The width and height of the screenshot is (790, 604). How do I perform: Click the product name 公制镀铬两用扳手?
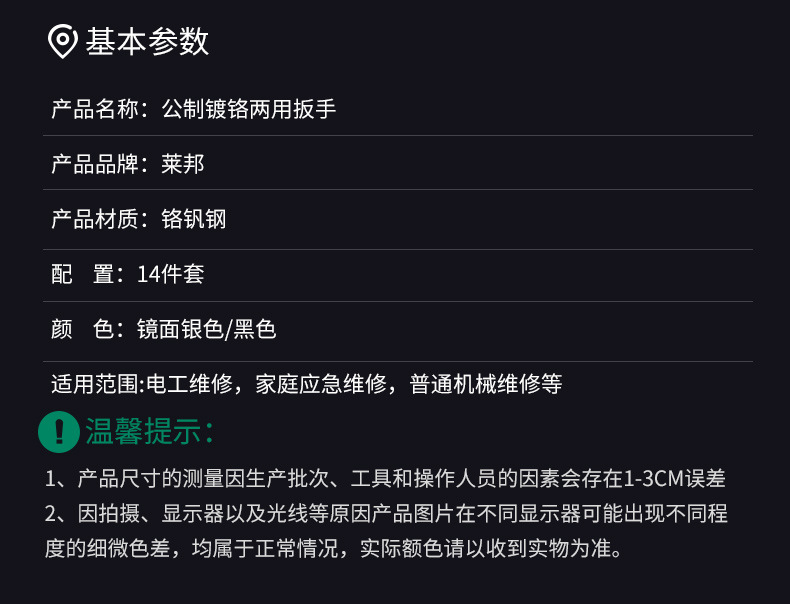[249, 109]
